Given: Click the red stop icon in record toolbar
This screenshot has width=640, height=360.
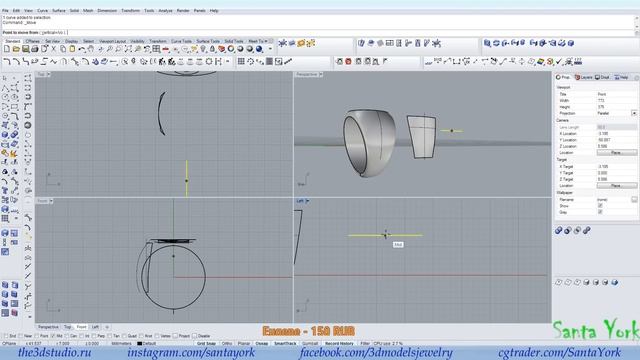Looking at the screenshot, I should 348,62.
